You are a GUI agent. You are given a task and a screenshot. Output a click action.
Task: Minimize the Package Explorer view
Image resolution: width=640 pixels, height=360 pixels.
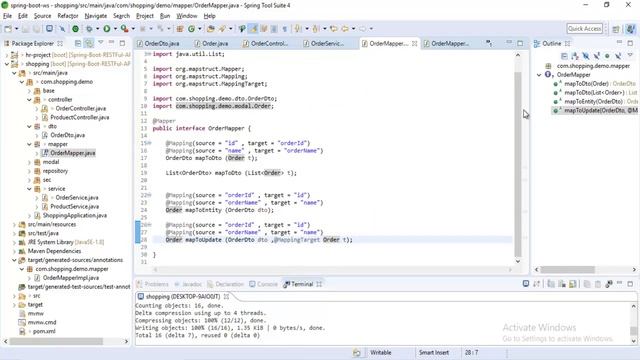pos(111,42)
